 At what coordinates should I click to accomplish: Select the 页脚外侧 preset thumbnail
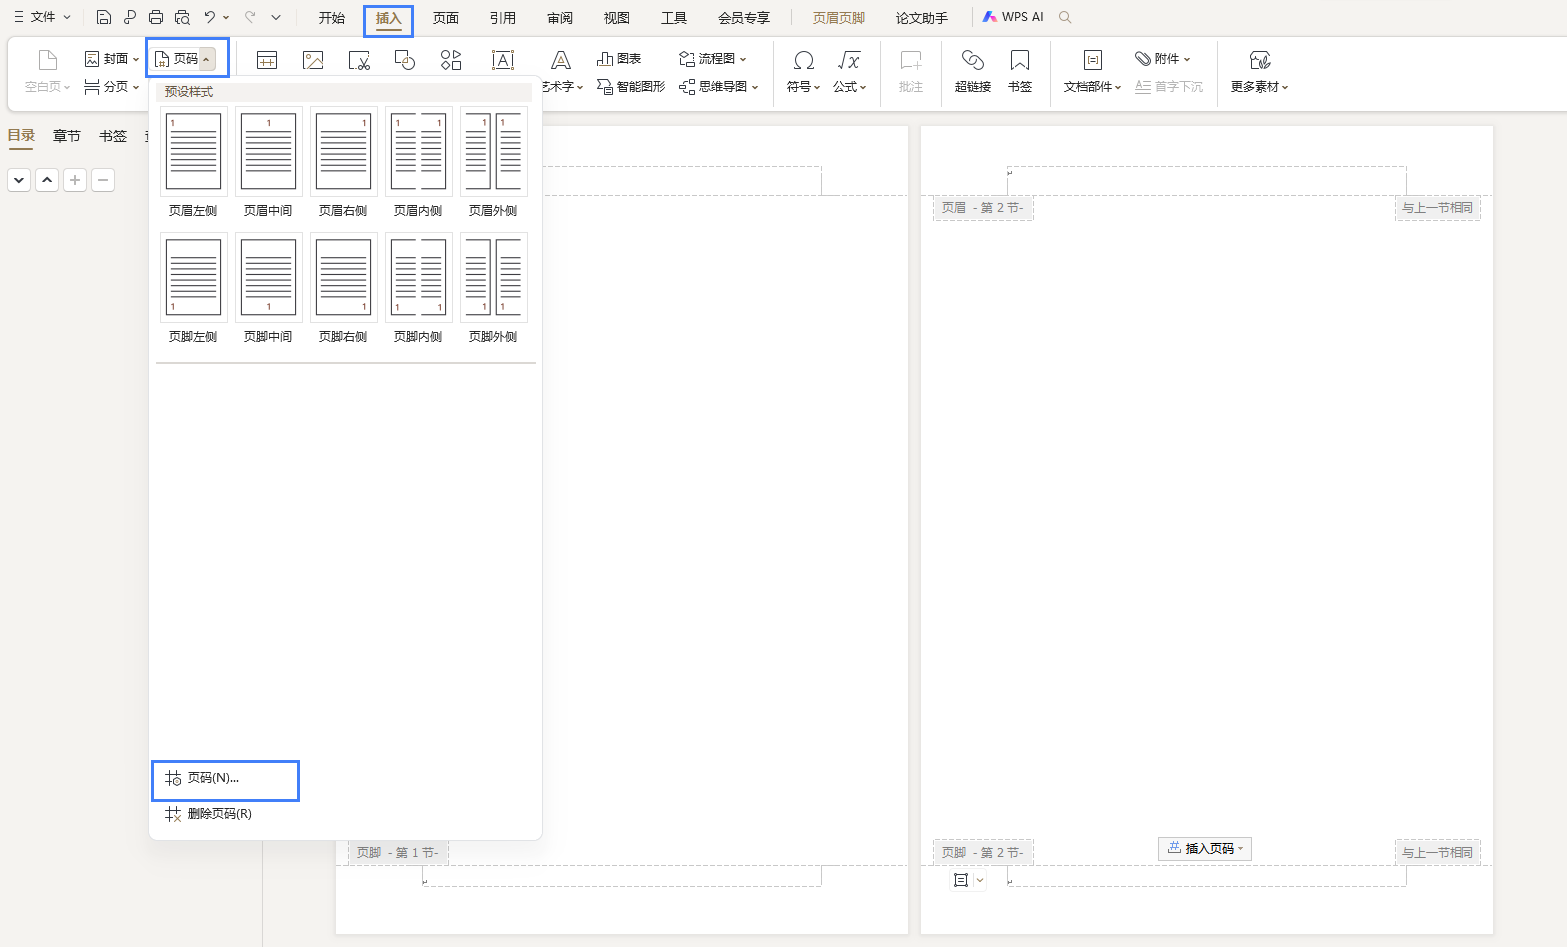click(493, 278)
